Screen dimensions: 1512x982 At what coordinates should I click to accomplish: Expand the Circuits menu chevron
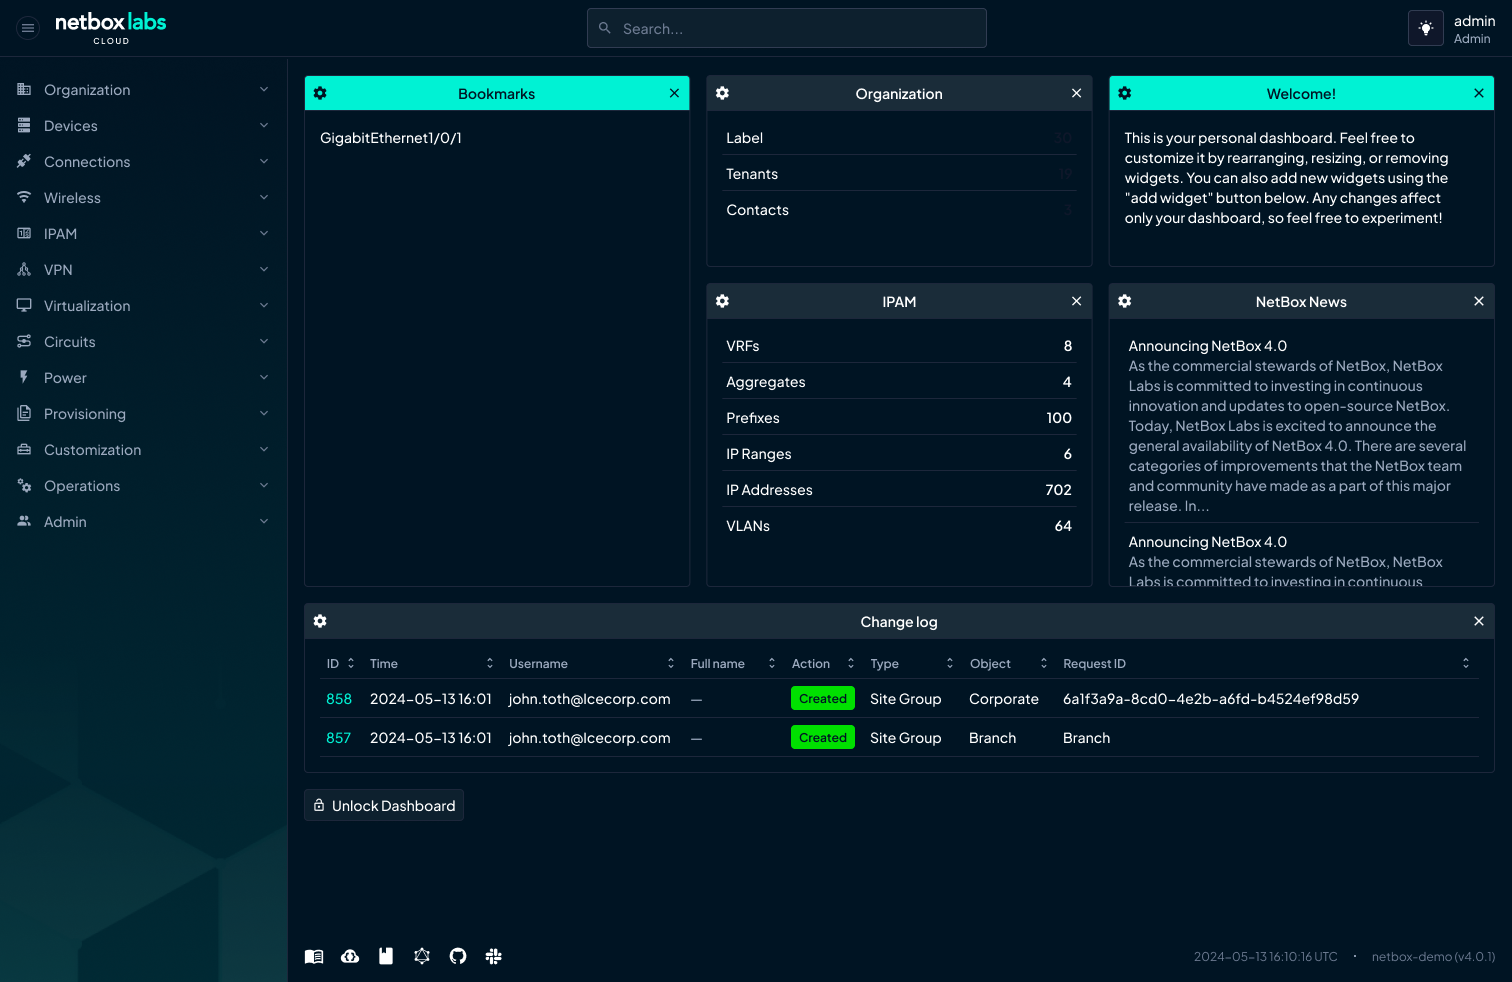[x=264, y=341]
